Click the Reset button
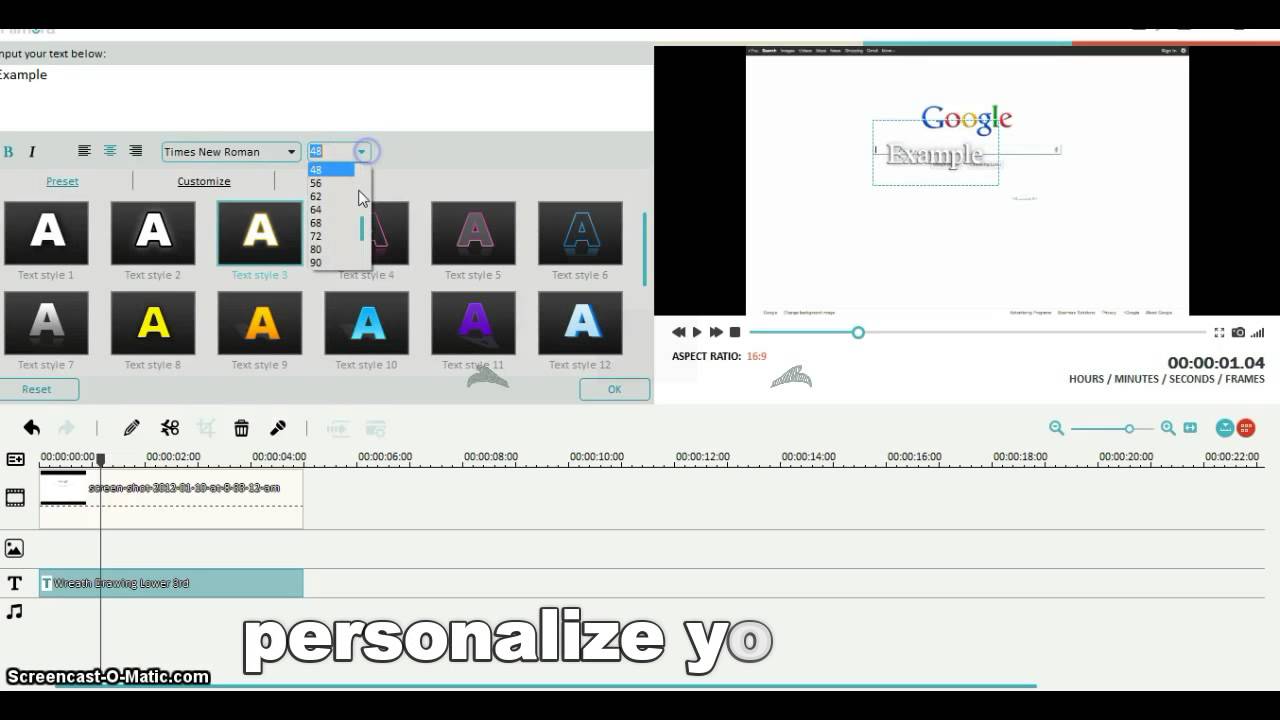This screenshot has width=1280, height=720. [x=37, y=389]
